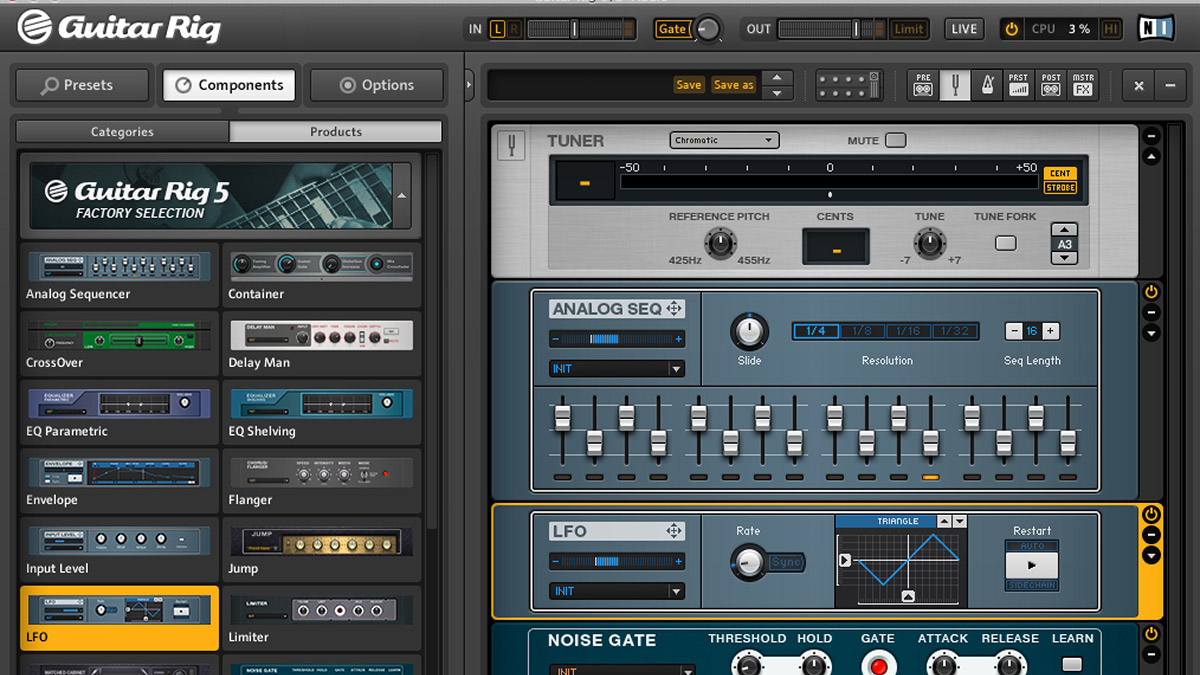Open the MSTR FX section icon
The width and height of the screenshot is (1200, 675).
click(1082, 85)
